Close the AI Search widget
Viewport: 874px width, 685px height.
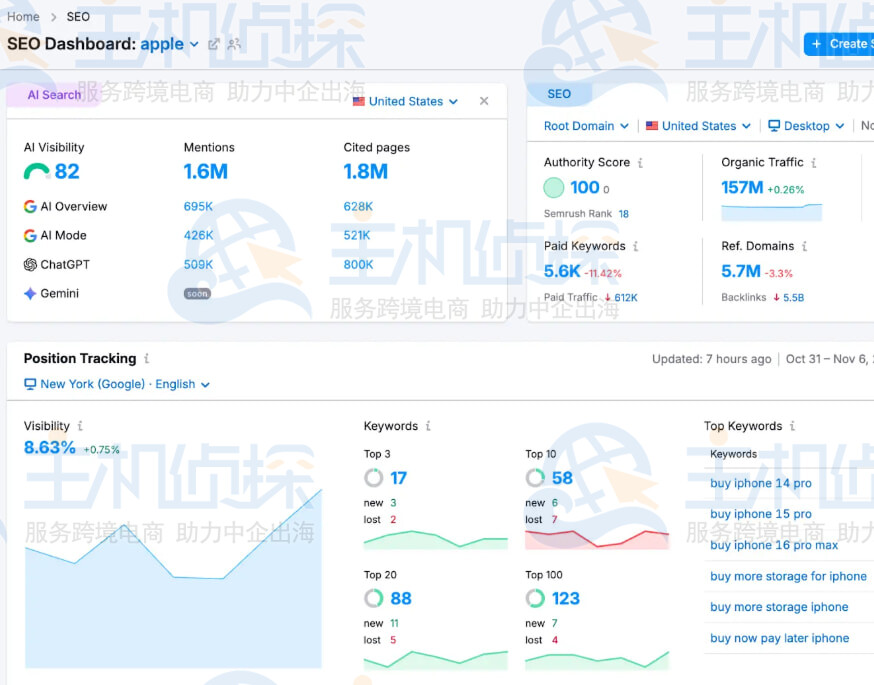[484, 101]
